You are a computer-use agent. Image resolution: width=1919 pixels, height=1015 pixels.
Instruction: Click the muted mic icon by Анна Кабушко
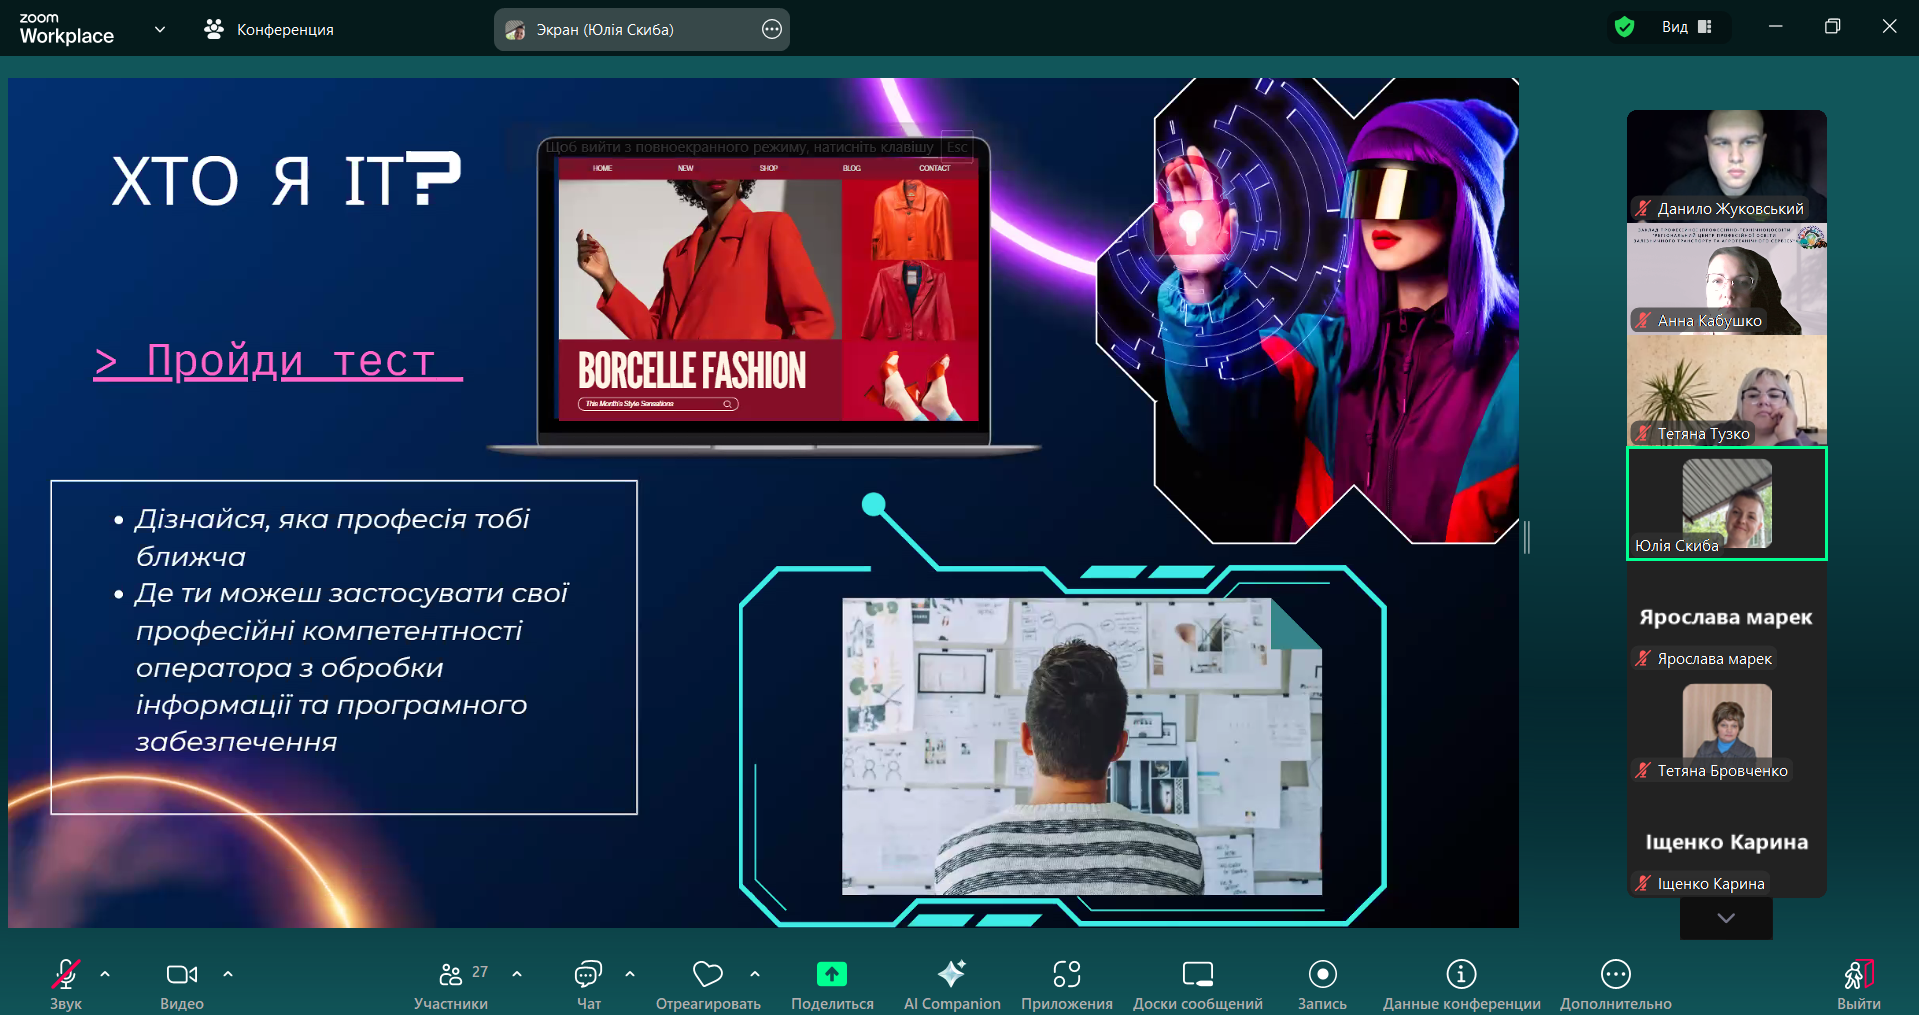click(1643, 320)
